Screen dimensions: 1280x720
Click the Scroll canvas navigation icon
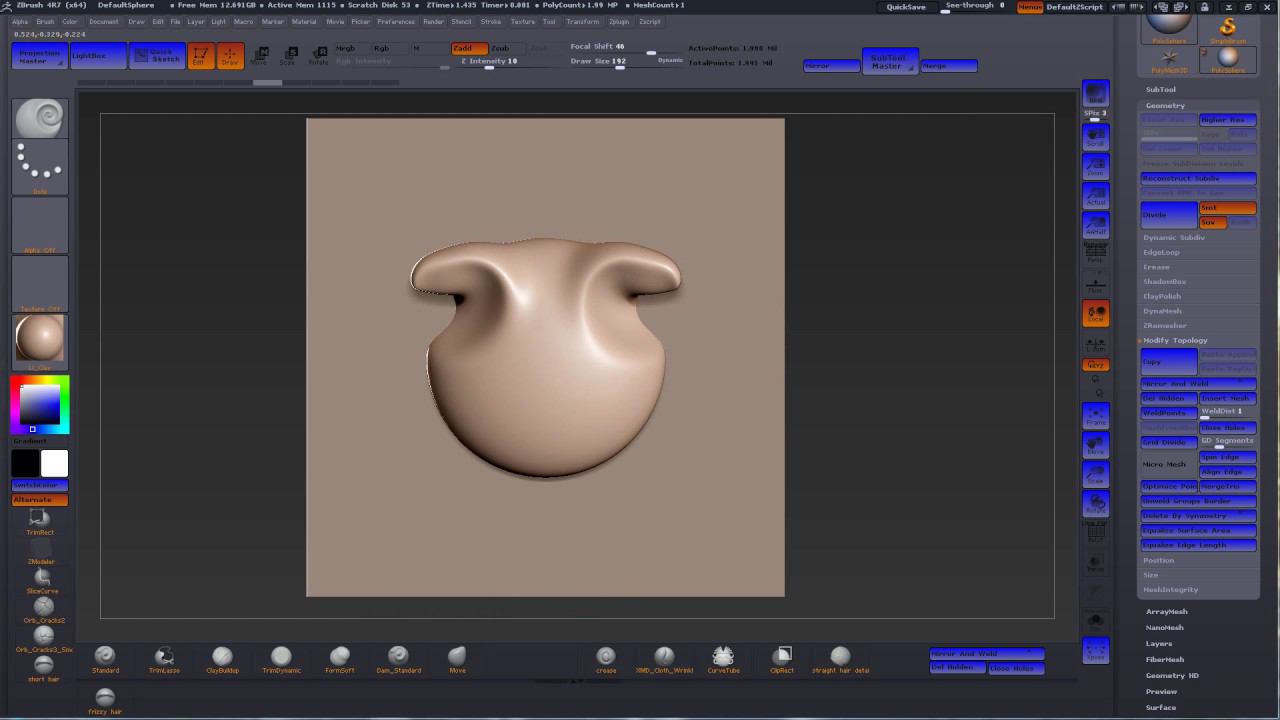point(1096,137)
